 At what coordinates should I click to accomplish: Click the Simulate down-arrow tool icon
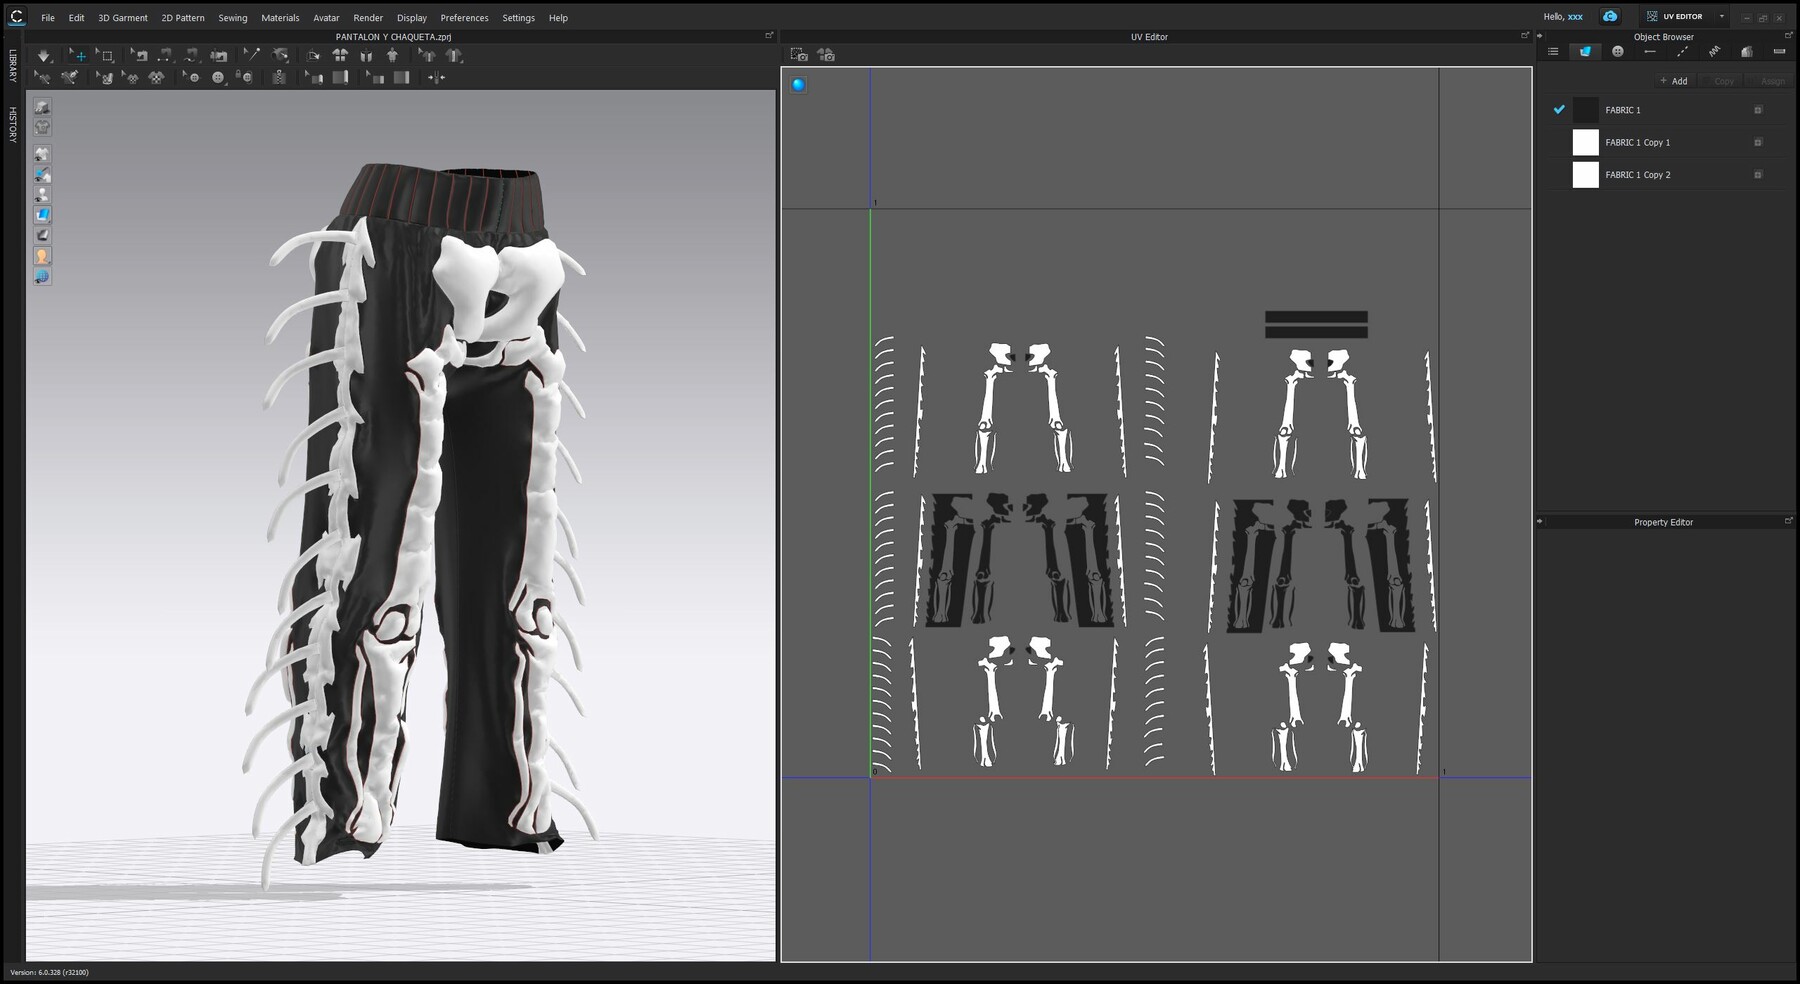pyautogui.click(x=44, y=55)
